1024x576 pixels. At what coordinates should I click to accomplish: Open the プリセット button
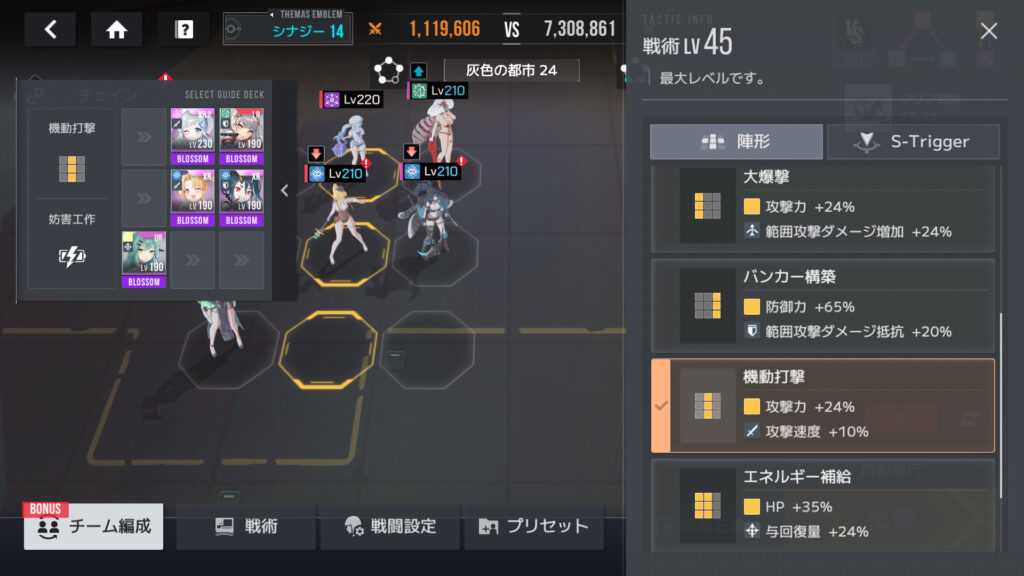pyautogui.click(x=534, y=526)
